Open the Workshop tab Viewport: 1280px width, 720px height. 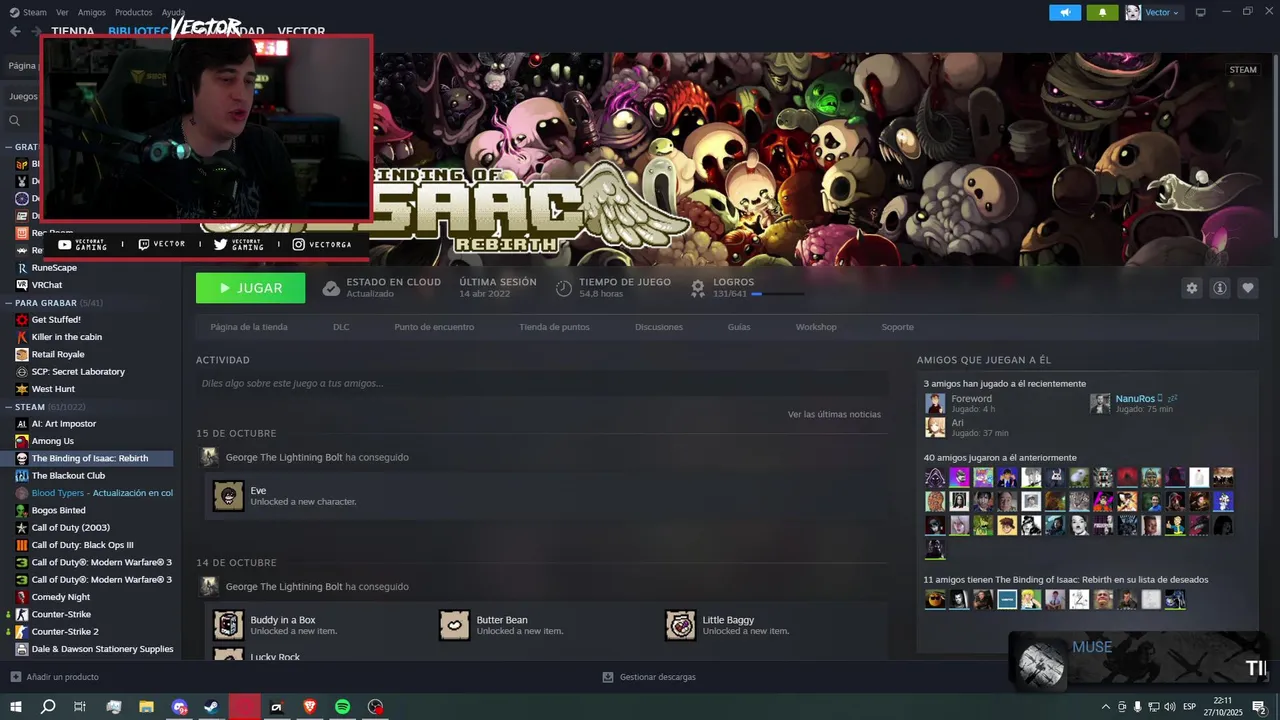(x=816, y=327)
